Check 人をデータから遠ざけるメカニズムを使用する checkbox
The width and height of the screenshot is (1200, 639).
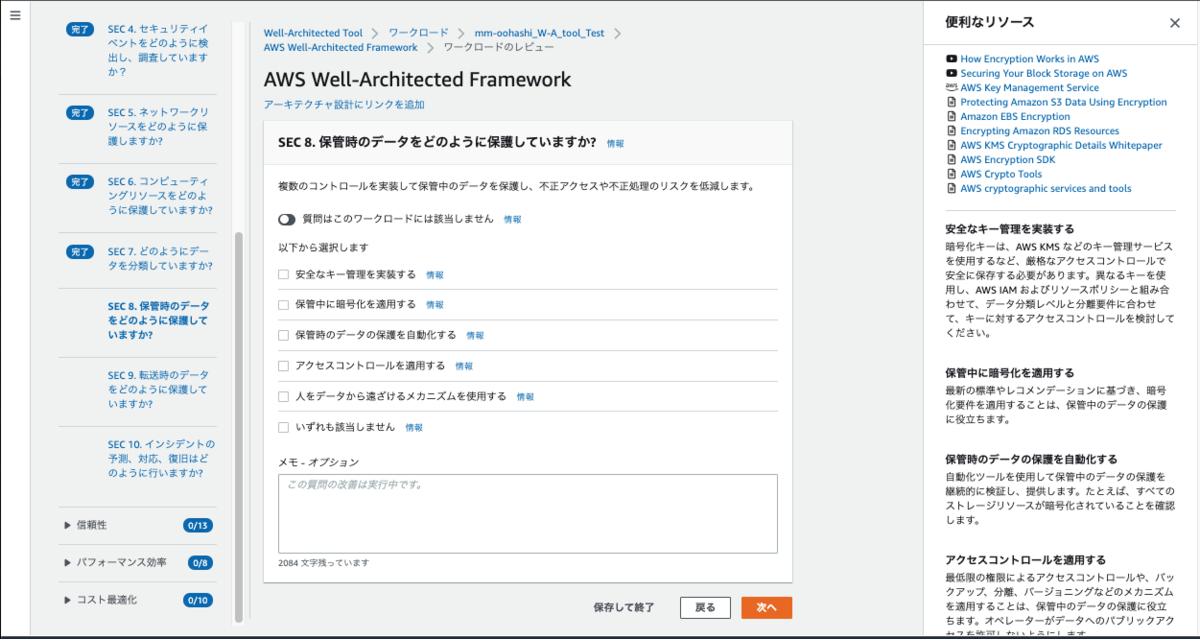coord(284,396)
